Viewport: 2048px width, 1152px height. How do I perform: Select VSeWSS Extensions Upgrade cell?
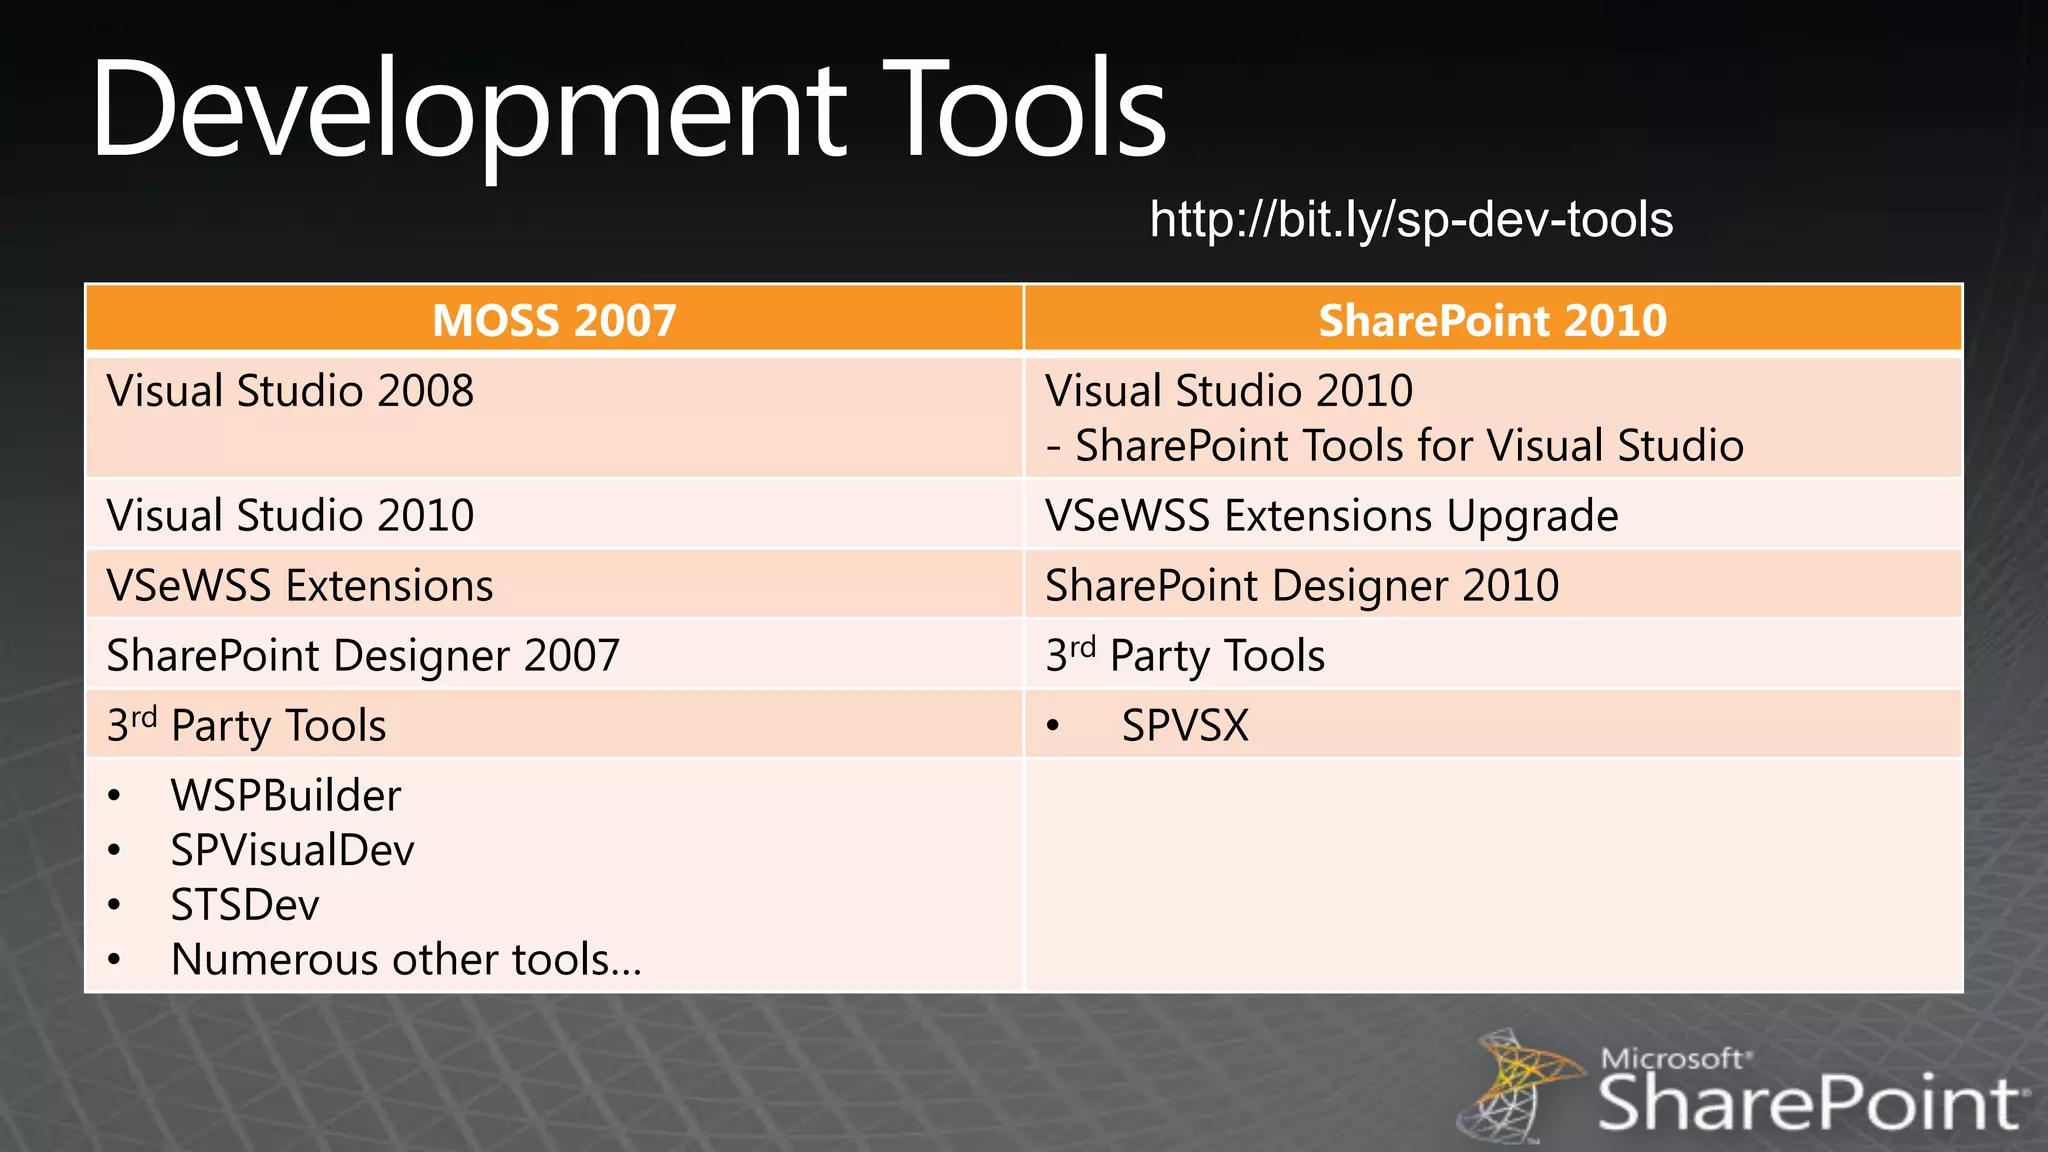pos(1331,516)
